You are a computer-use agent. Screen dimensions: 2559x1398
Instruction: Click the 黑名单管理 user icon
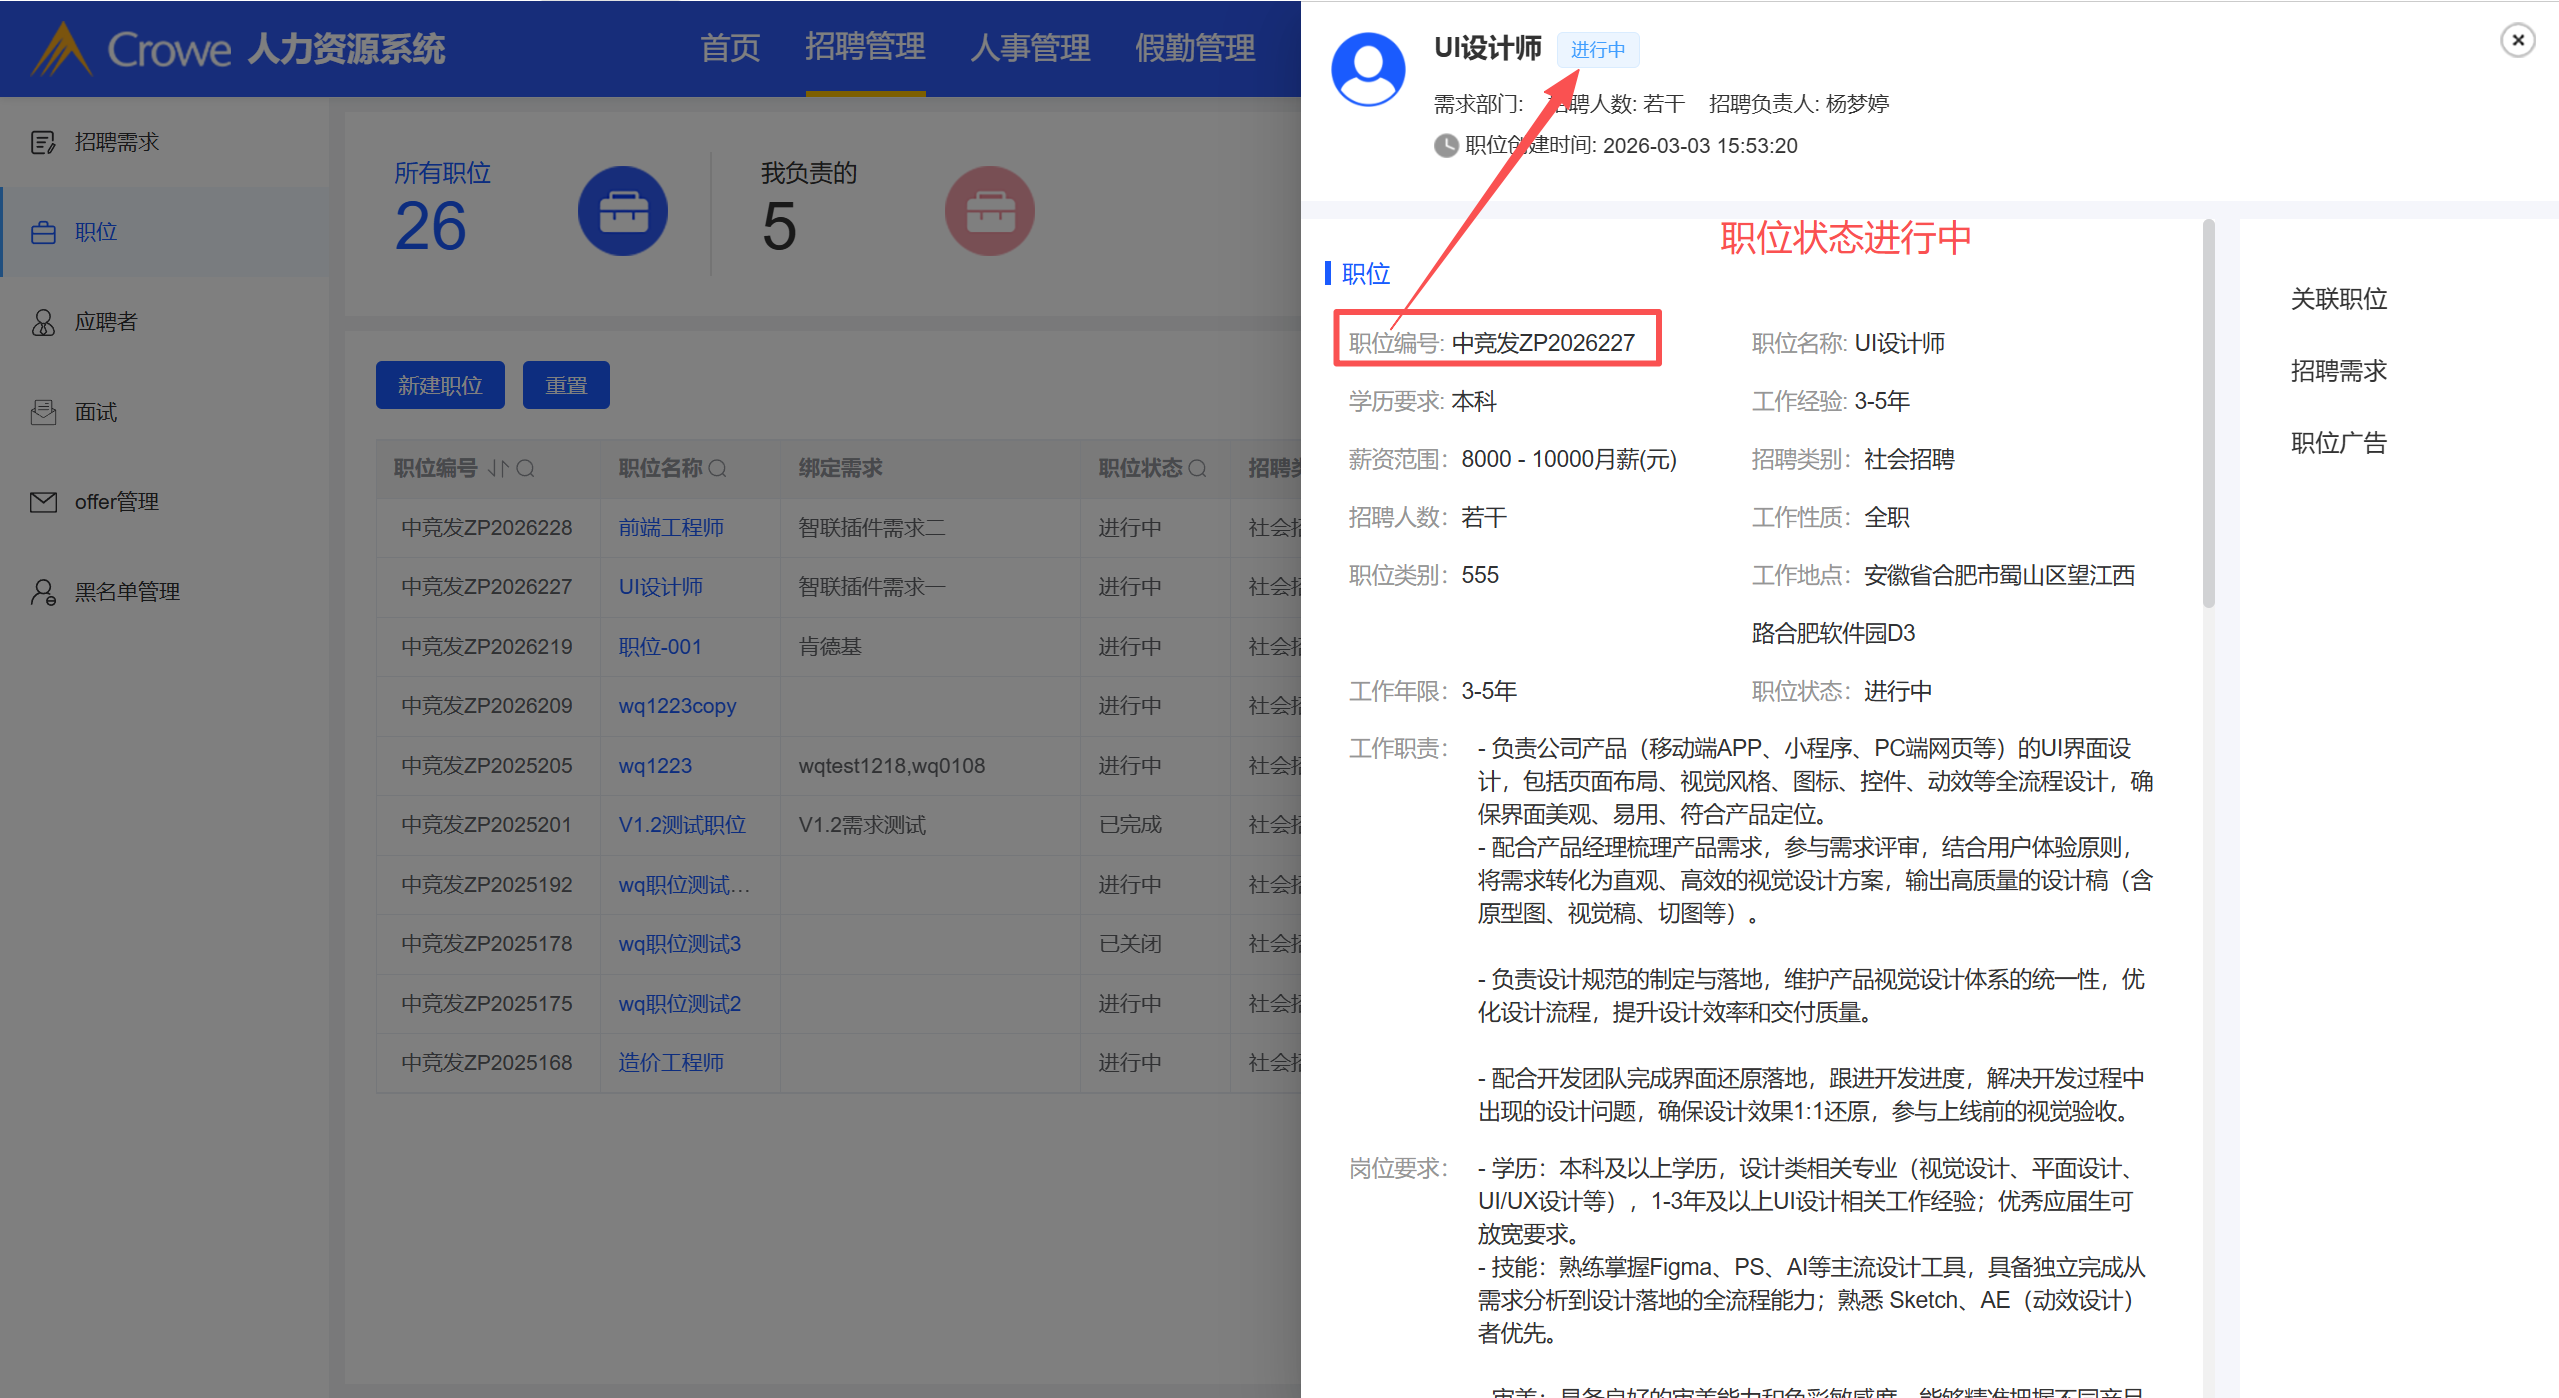pos(43,592)
